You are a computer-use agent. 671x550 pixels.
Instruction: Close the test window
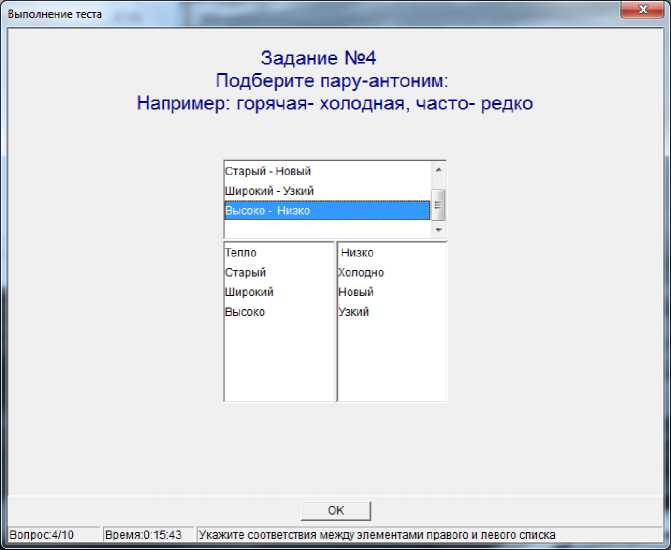(x=643, y=9)
